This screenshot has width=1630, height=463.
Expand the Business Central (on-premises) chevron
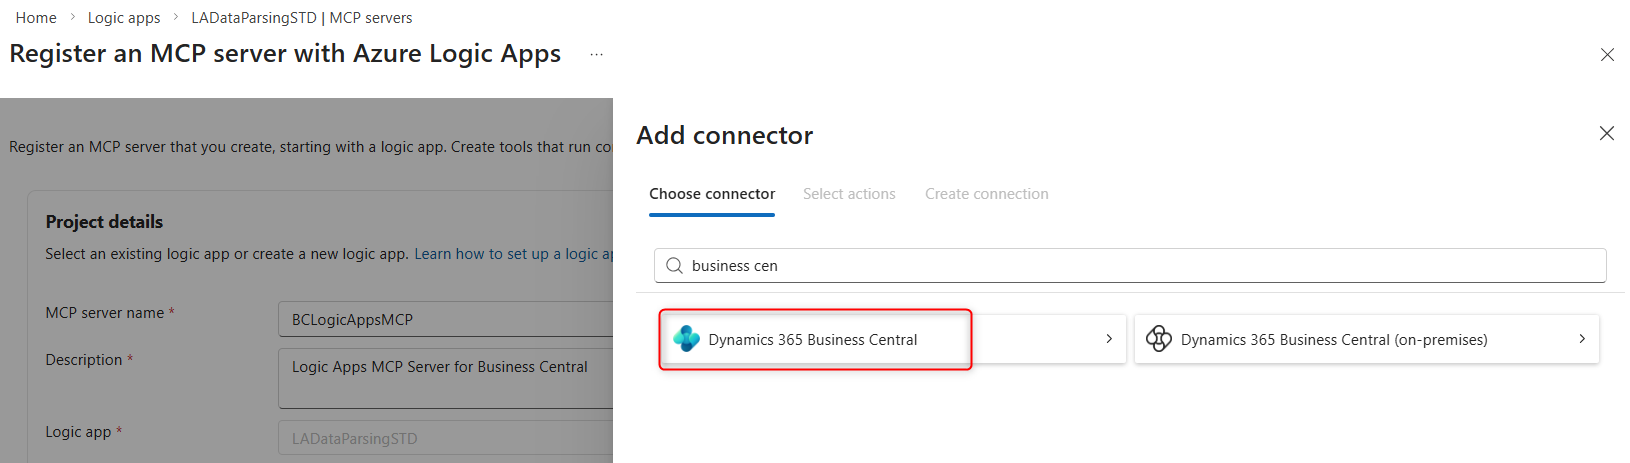(1581, 339)
